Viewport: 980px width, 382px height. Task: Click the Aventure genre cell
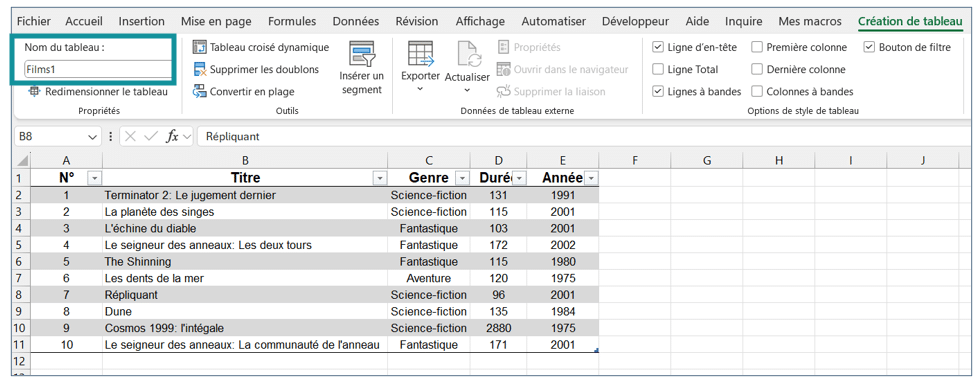pyautogui.click(x=429, y=278)
